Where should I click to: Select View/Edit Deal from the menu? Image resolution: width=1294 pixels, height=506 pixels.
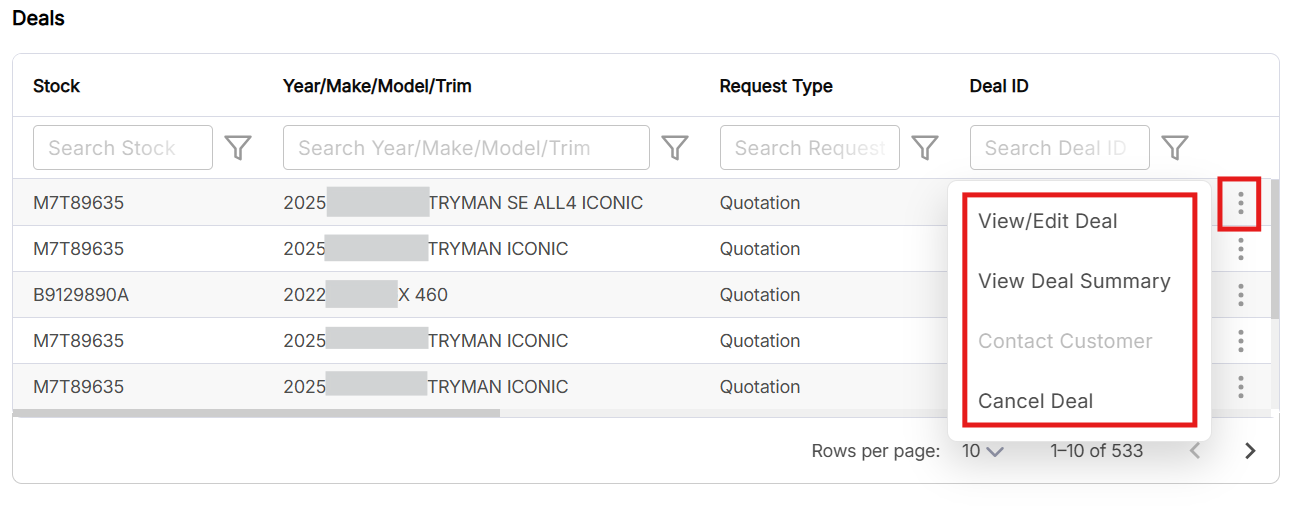(1047, 221)
